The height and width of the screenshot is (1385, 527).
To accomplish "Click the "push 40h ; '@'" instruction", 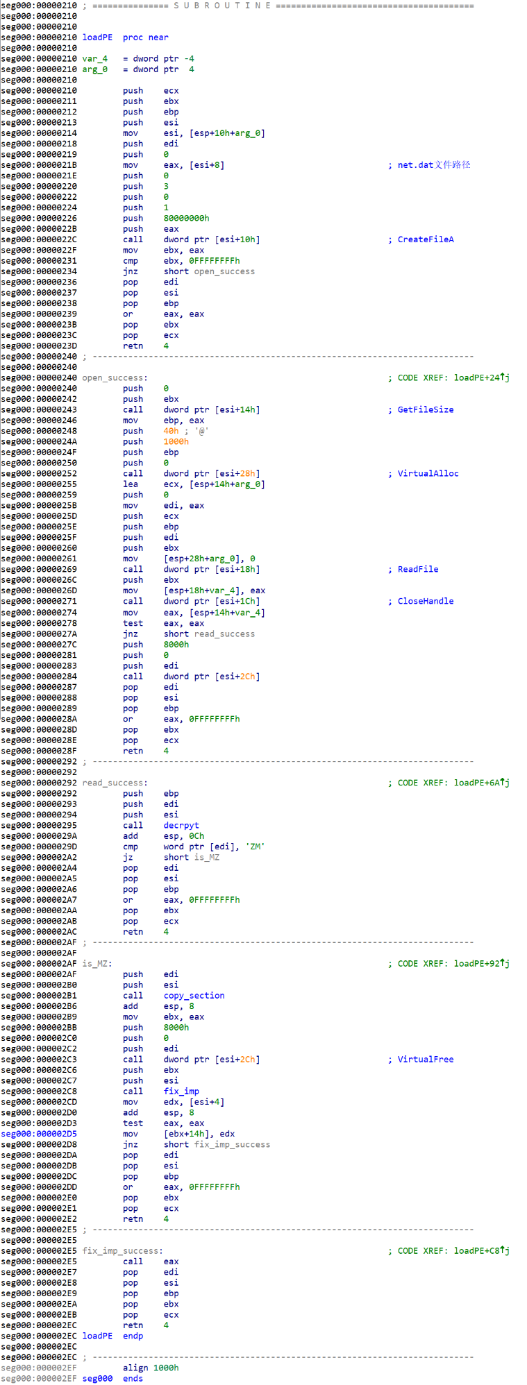I will [165, 431].
